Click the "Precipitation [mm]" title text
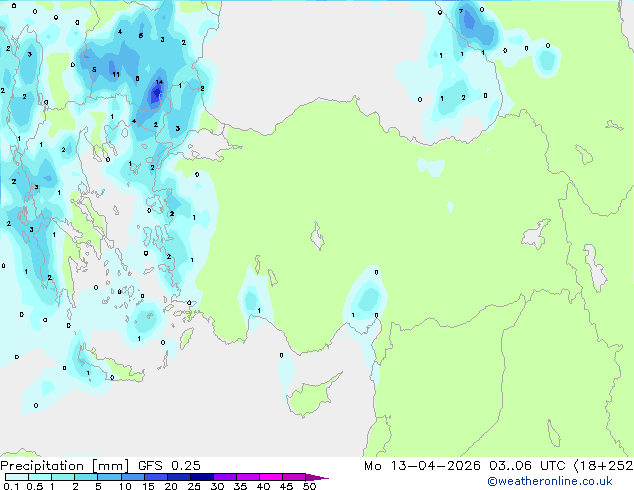 [65, 466]
